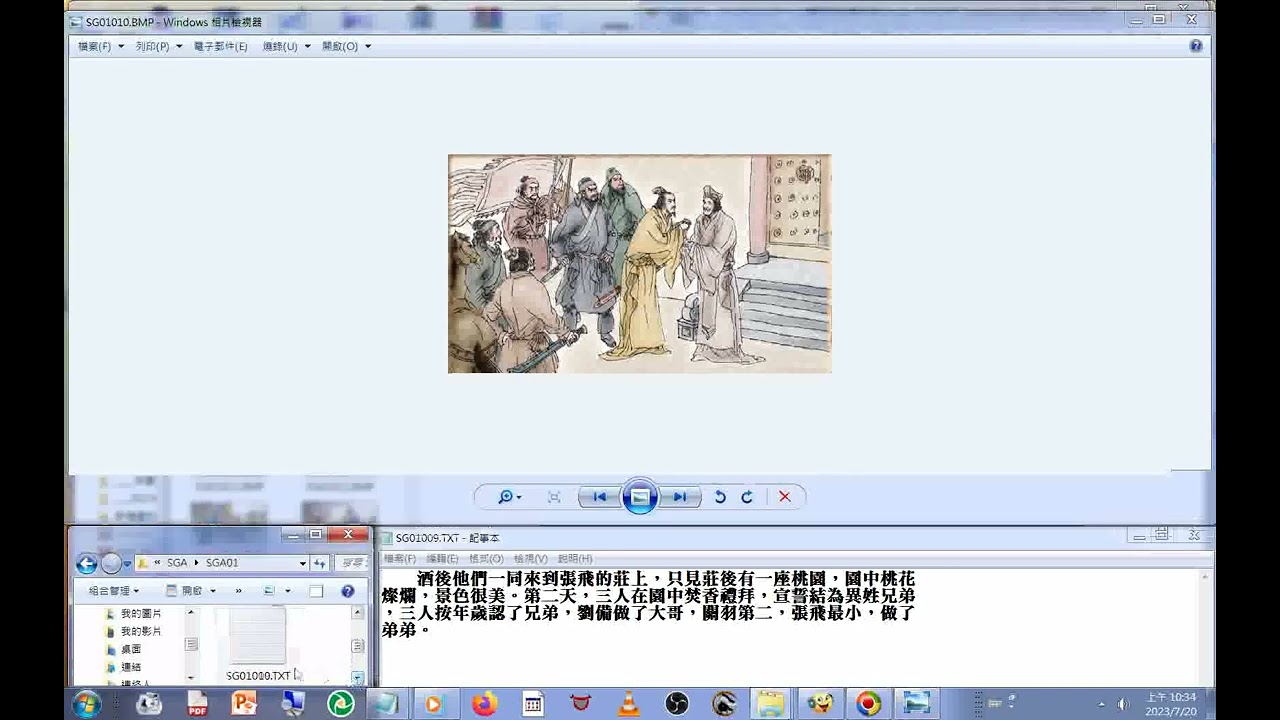Expand the Explorer address bar history dropdown
Screen dimensions: 1280x720
point(302,563)
